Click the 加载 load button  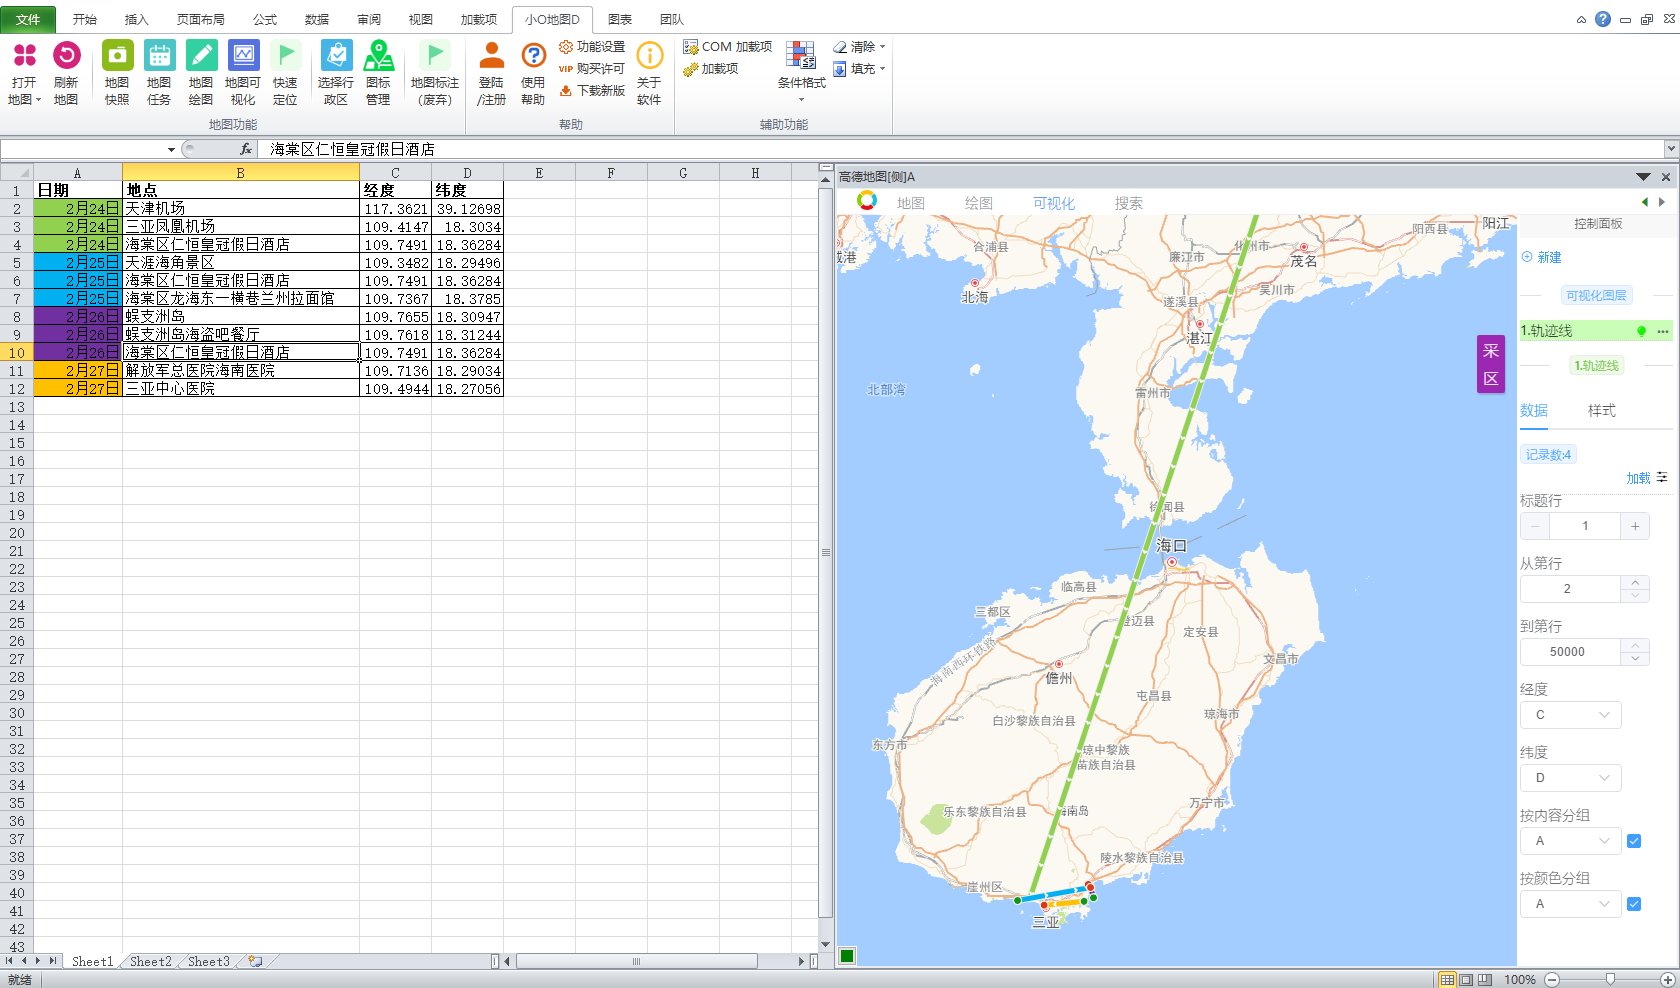point(1638,478)
